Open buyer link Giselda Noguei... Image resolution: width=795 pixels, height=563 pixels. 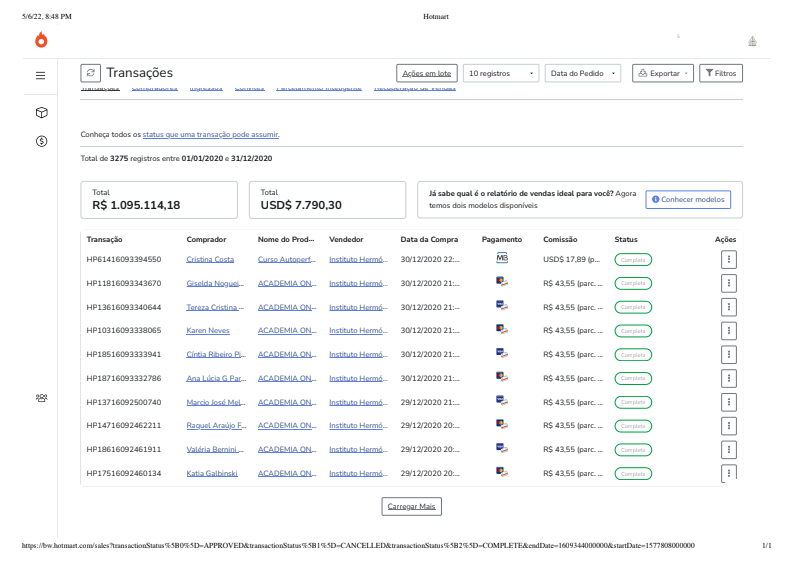point(215,284)
